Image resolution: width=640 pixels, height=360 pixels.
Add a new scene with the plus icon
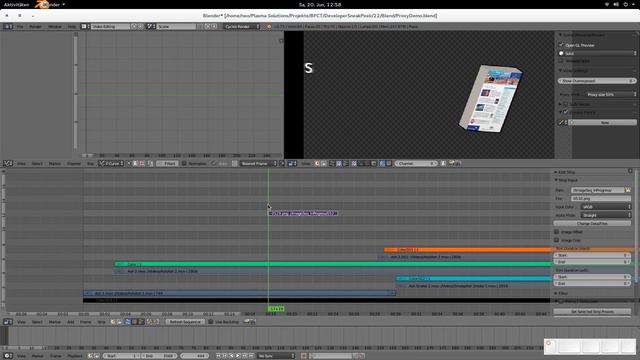click(x=207, y=27)
